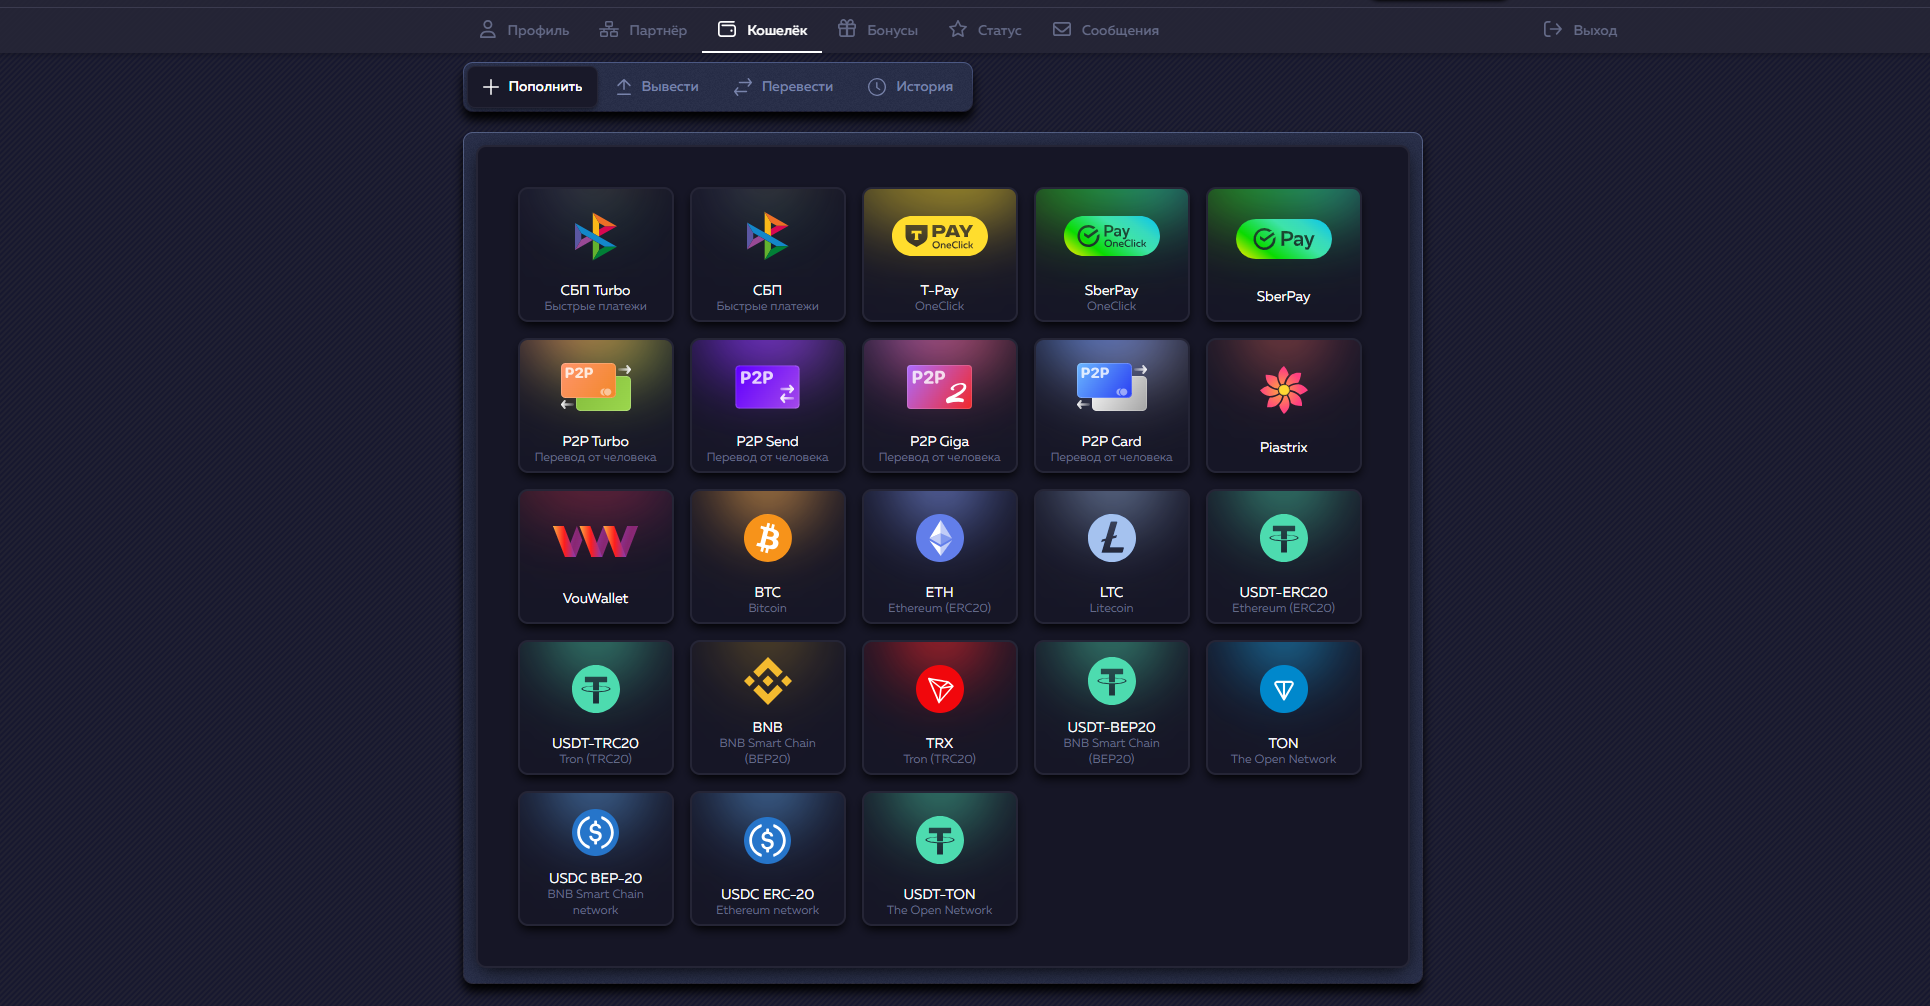Choose the P2P Giga icon
This screenshot has width=1930, height=1006.
tap(940, 387)
